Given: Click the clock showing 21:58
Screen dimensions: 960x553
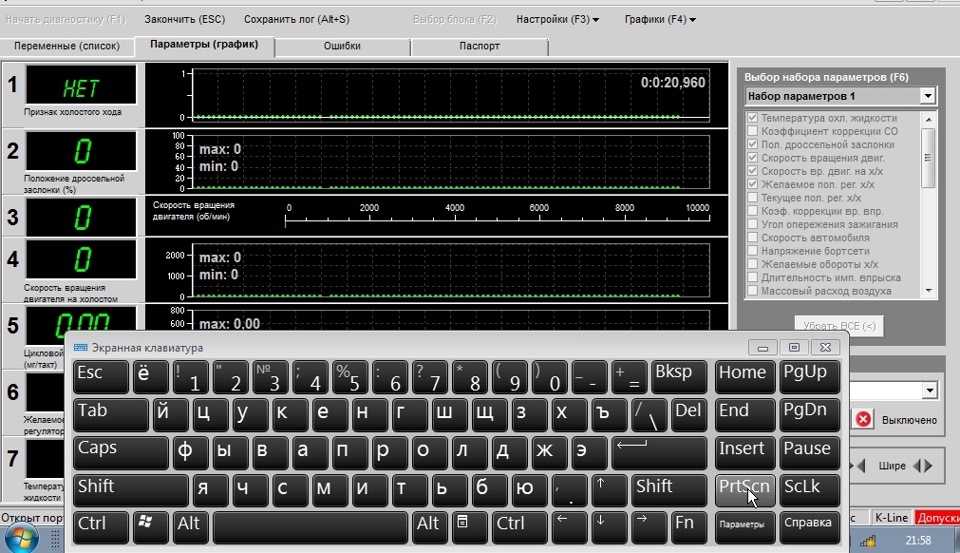Looking at the screenshot, I should 918,541.
